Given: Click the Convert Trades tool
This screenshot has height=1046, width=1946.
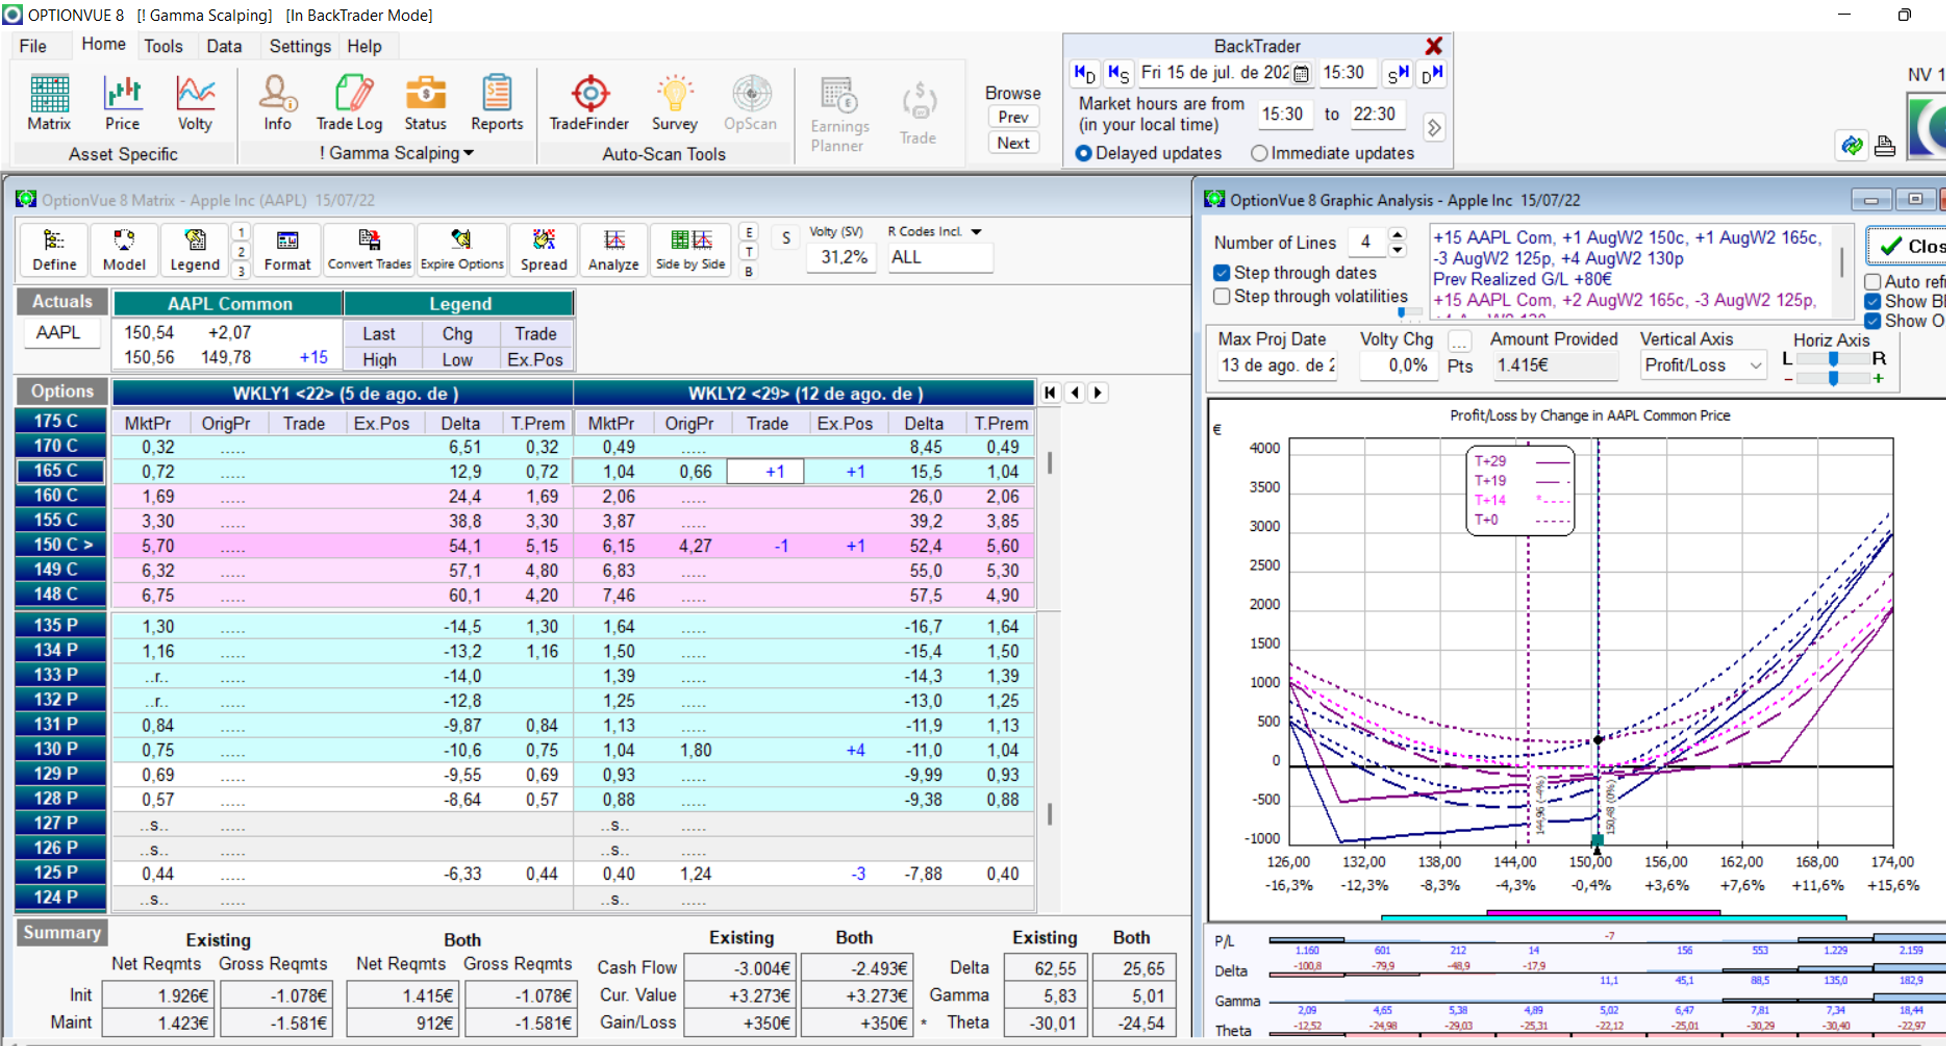Looking at the screenshot, I should tap(369, 249).
